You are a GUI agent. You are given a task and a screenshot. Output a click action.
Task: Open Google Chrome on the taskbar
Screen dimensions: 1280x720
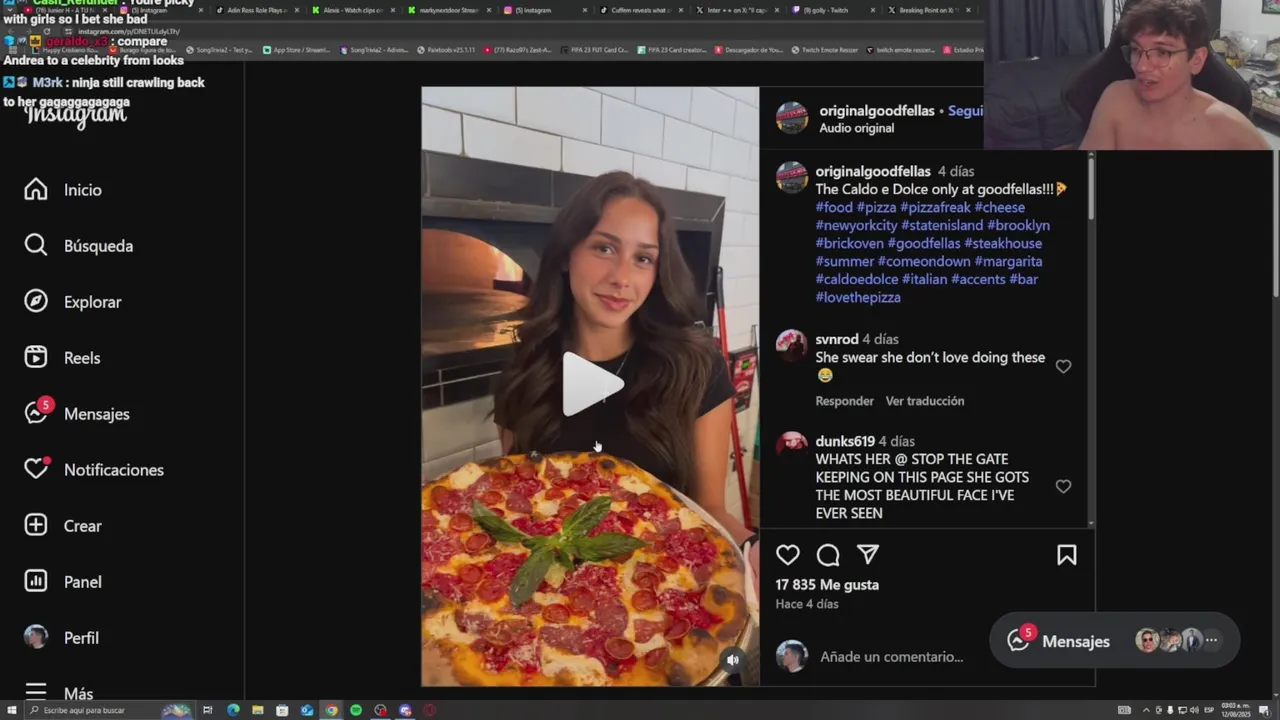tap(331, 710)
